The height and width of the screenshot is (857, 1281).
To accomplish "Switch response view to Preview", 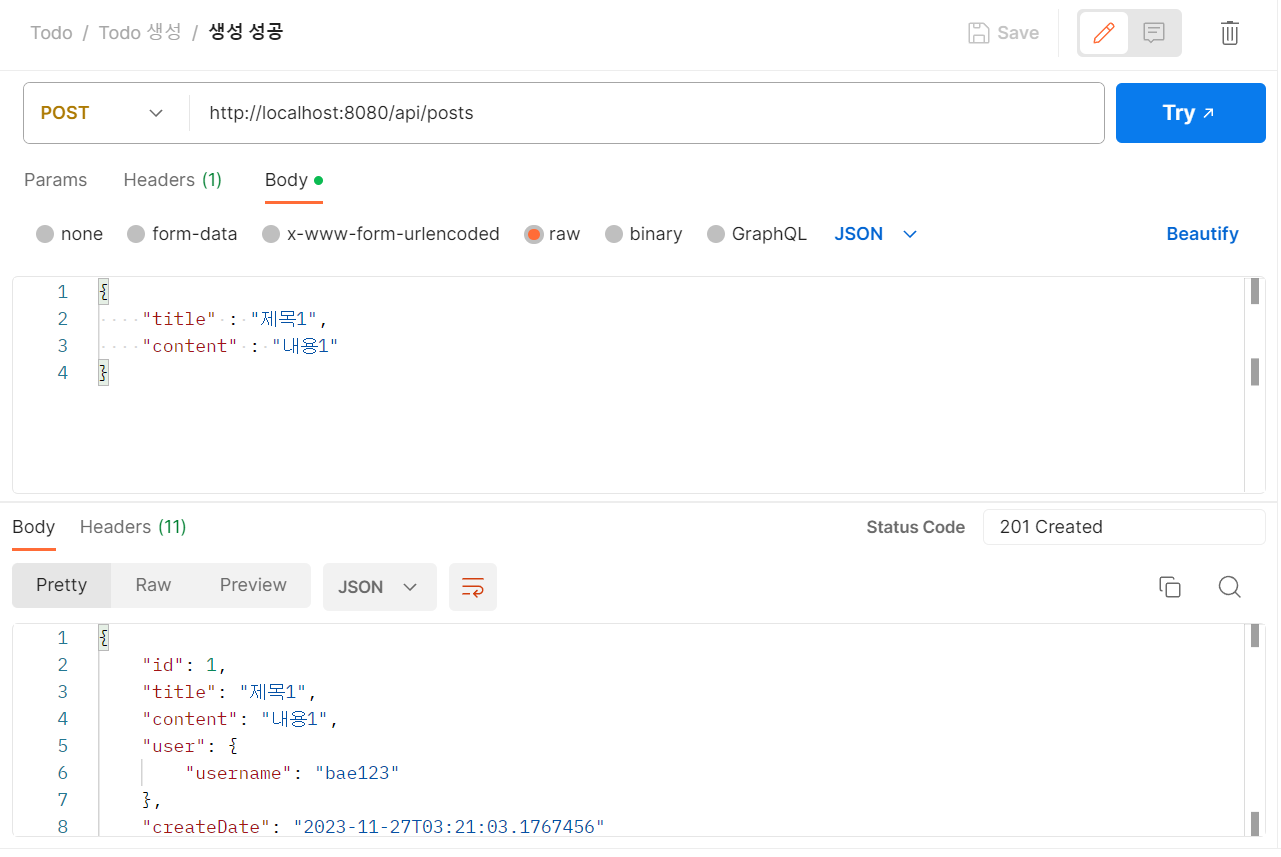I will click(252, 585).
